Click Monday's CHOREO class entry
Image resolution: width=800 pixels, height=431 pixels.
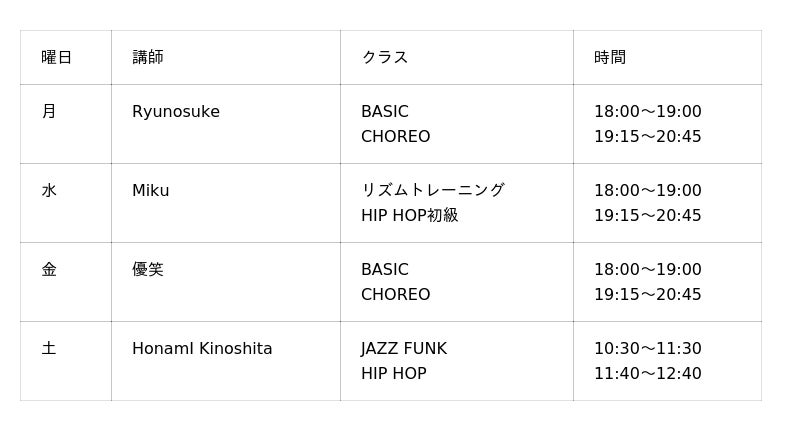(395, 136)
